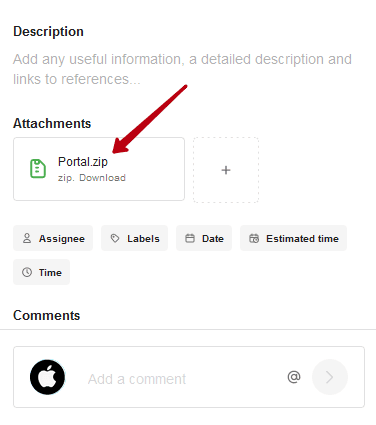Send comment with the arrow button

coord(330,377)
